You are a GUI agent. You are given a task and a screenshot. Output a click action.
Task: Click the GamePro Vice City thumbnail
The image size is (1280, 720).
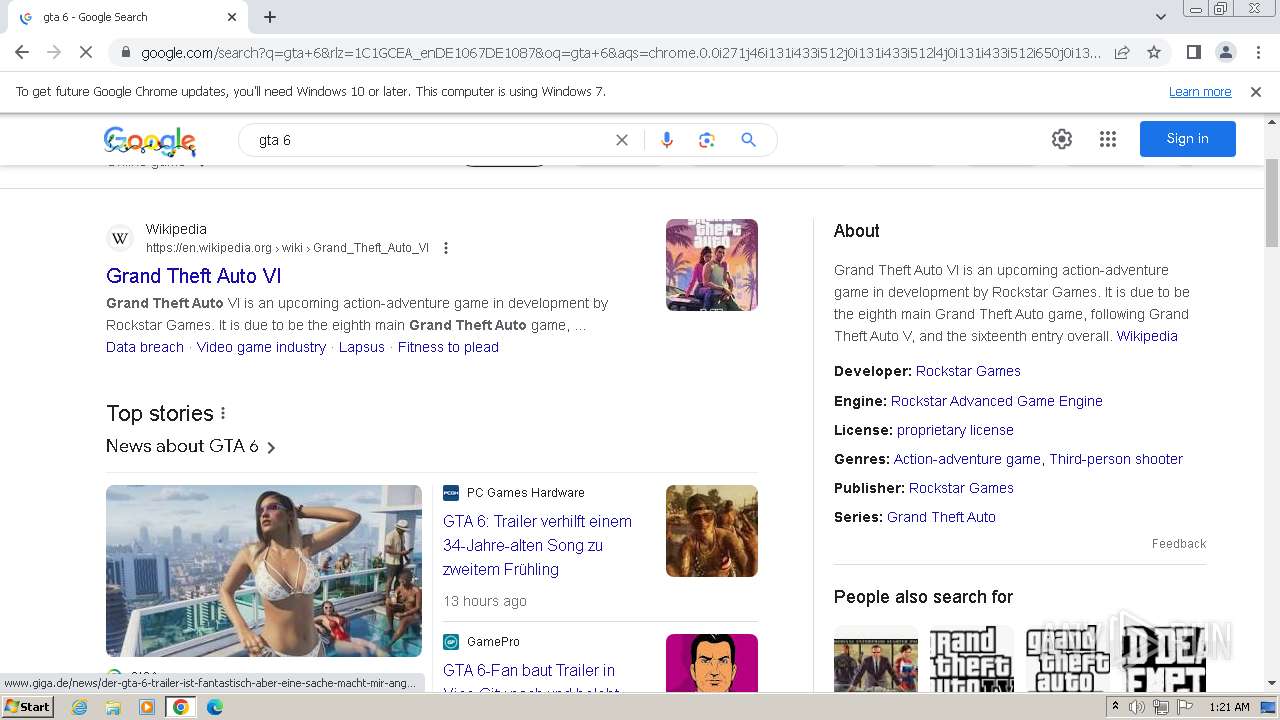(712, 663)
